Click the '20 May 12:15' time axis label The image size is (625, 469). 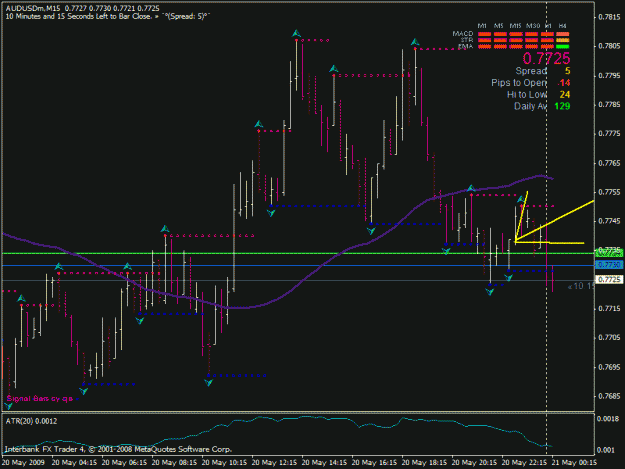coord(274,463)
